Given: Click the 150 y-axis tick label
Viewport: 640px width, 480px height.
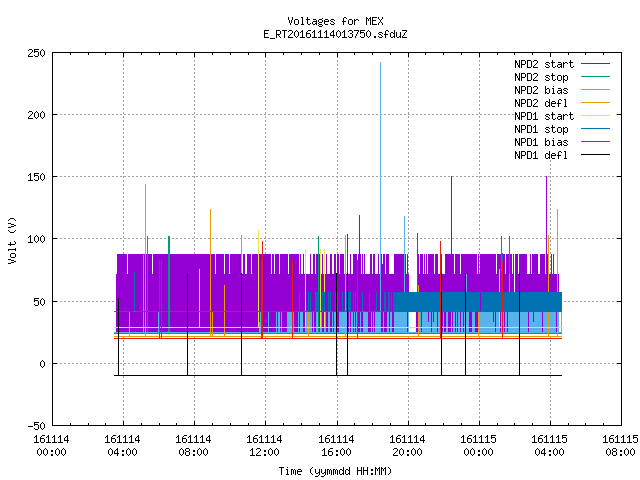Looking at the screenshot, I should click(36, 177).
